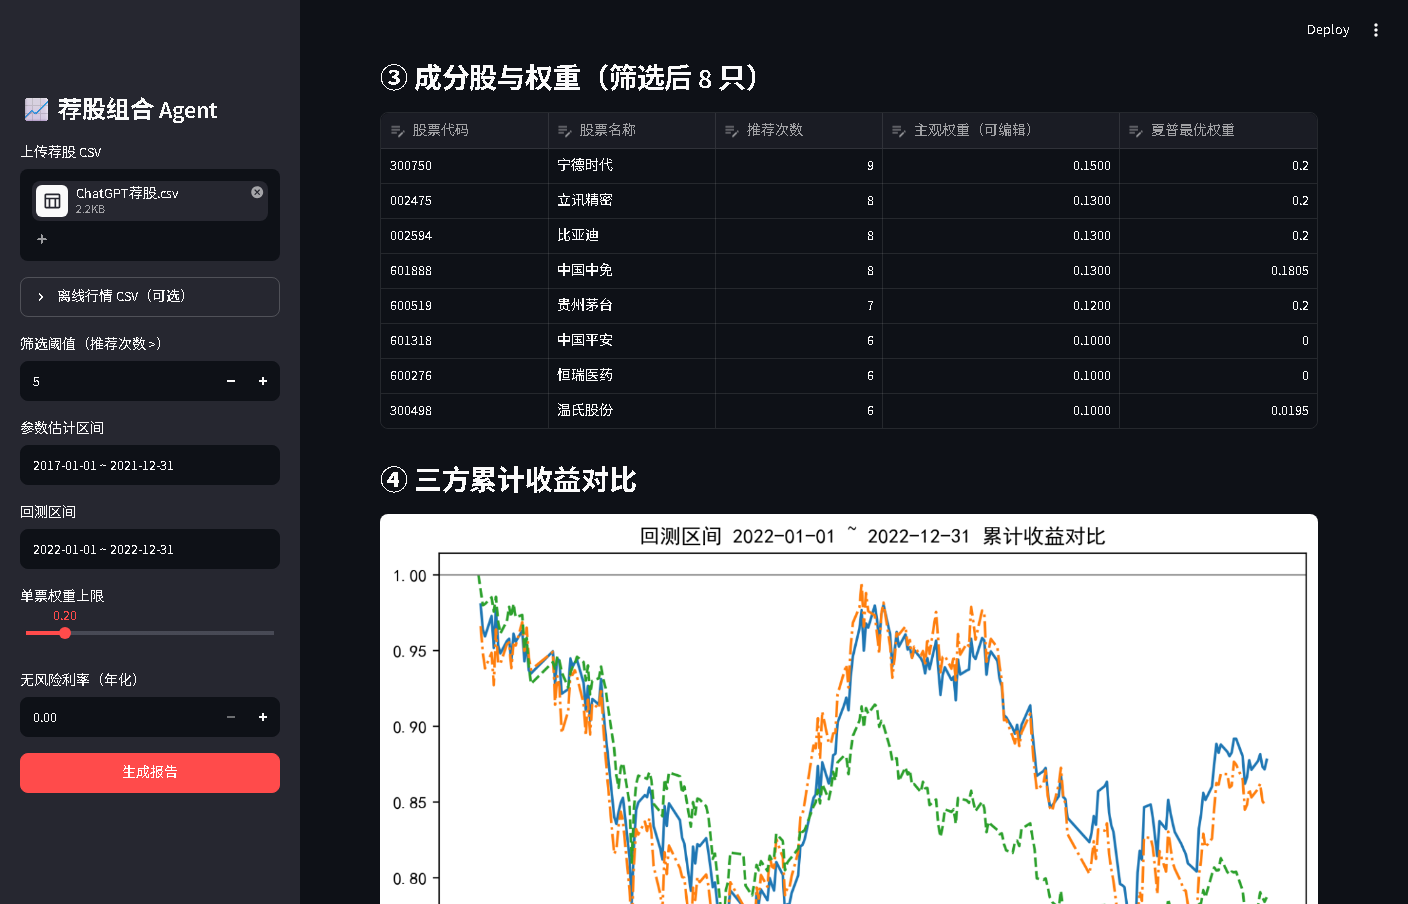
Task: Select the cell with code 300750
Action: (x=464, y=166)
